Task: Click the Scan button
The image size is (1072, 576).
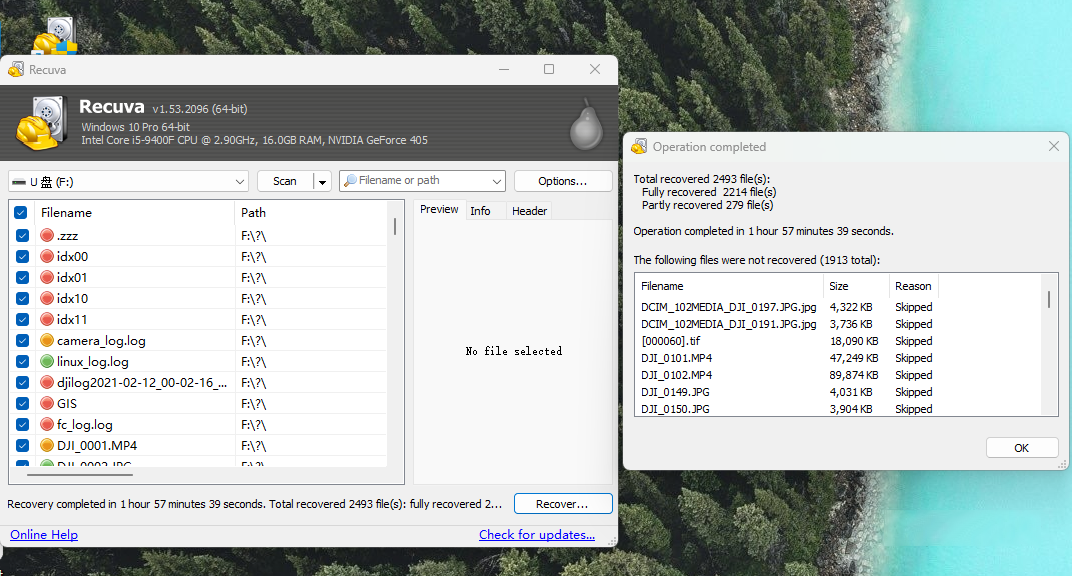Action: (285, 181)
